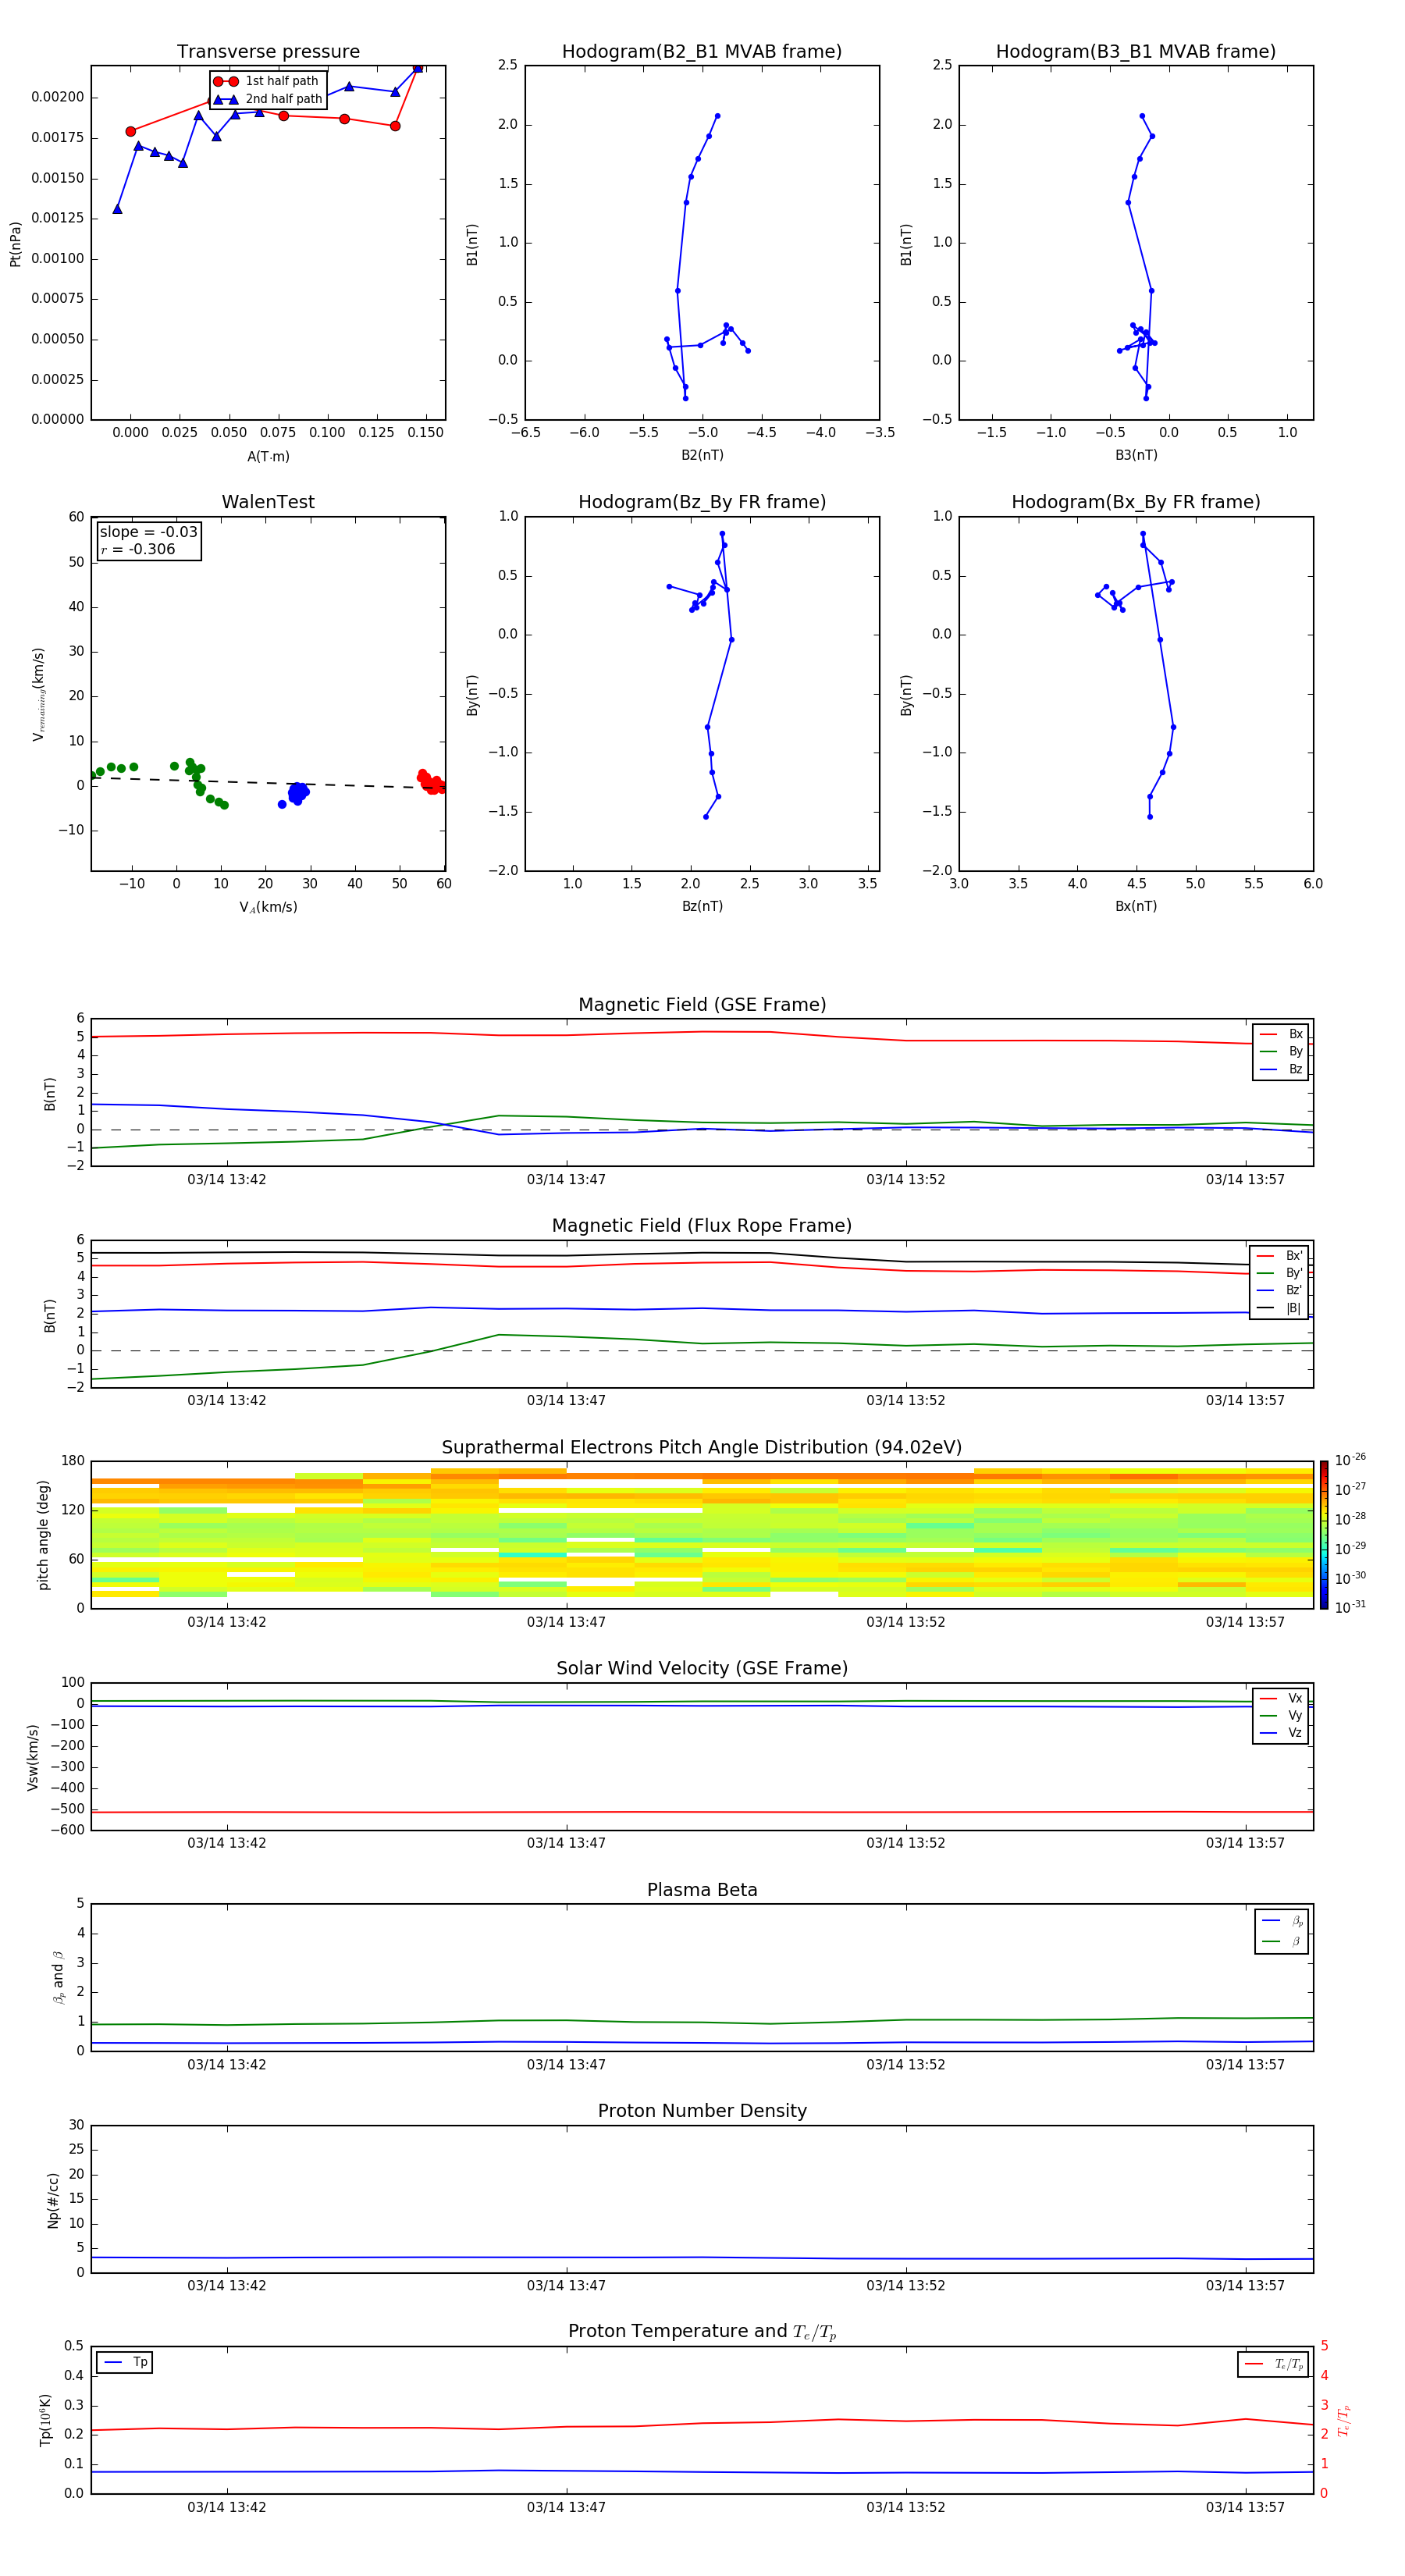Click the '03/14 13:57' tick under proton temperature plot
Viewport: 1405px width, 2576px height.
(1245, 2507)
